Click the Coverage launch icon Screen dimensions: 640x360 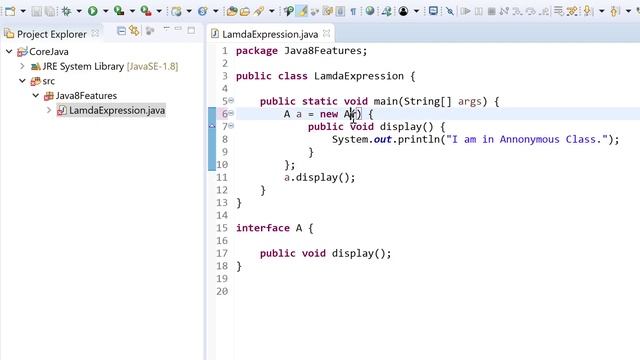(x=119, y=11)
